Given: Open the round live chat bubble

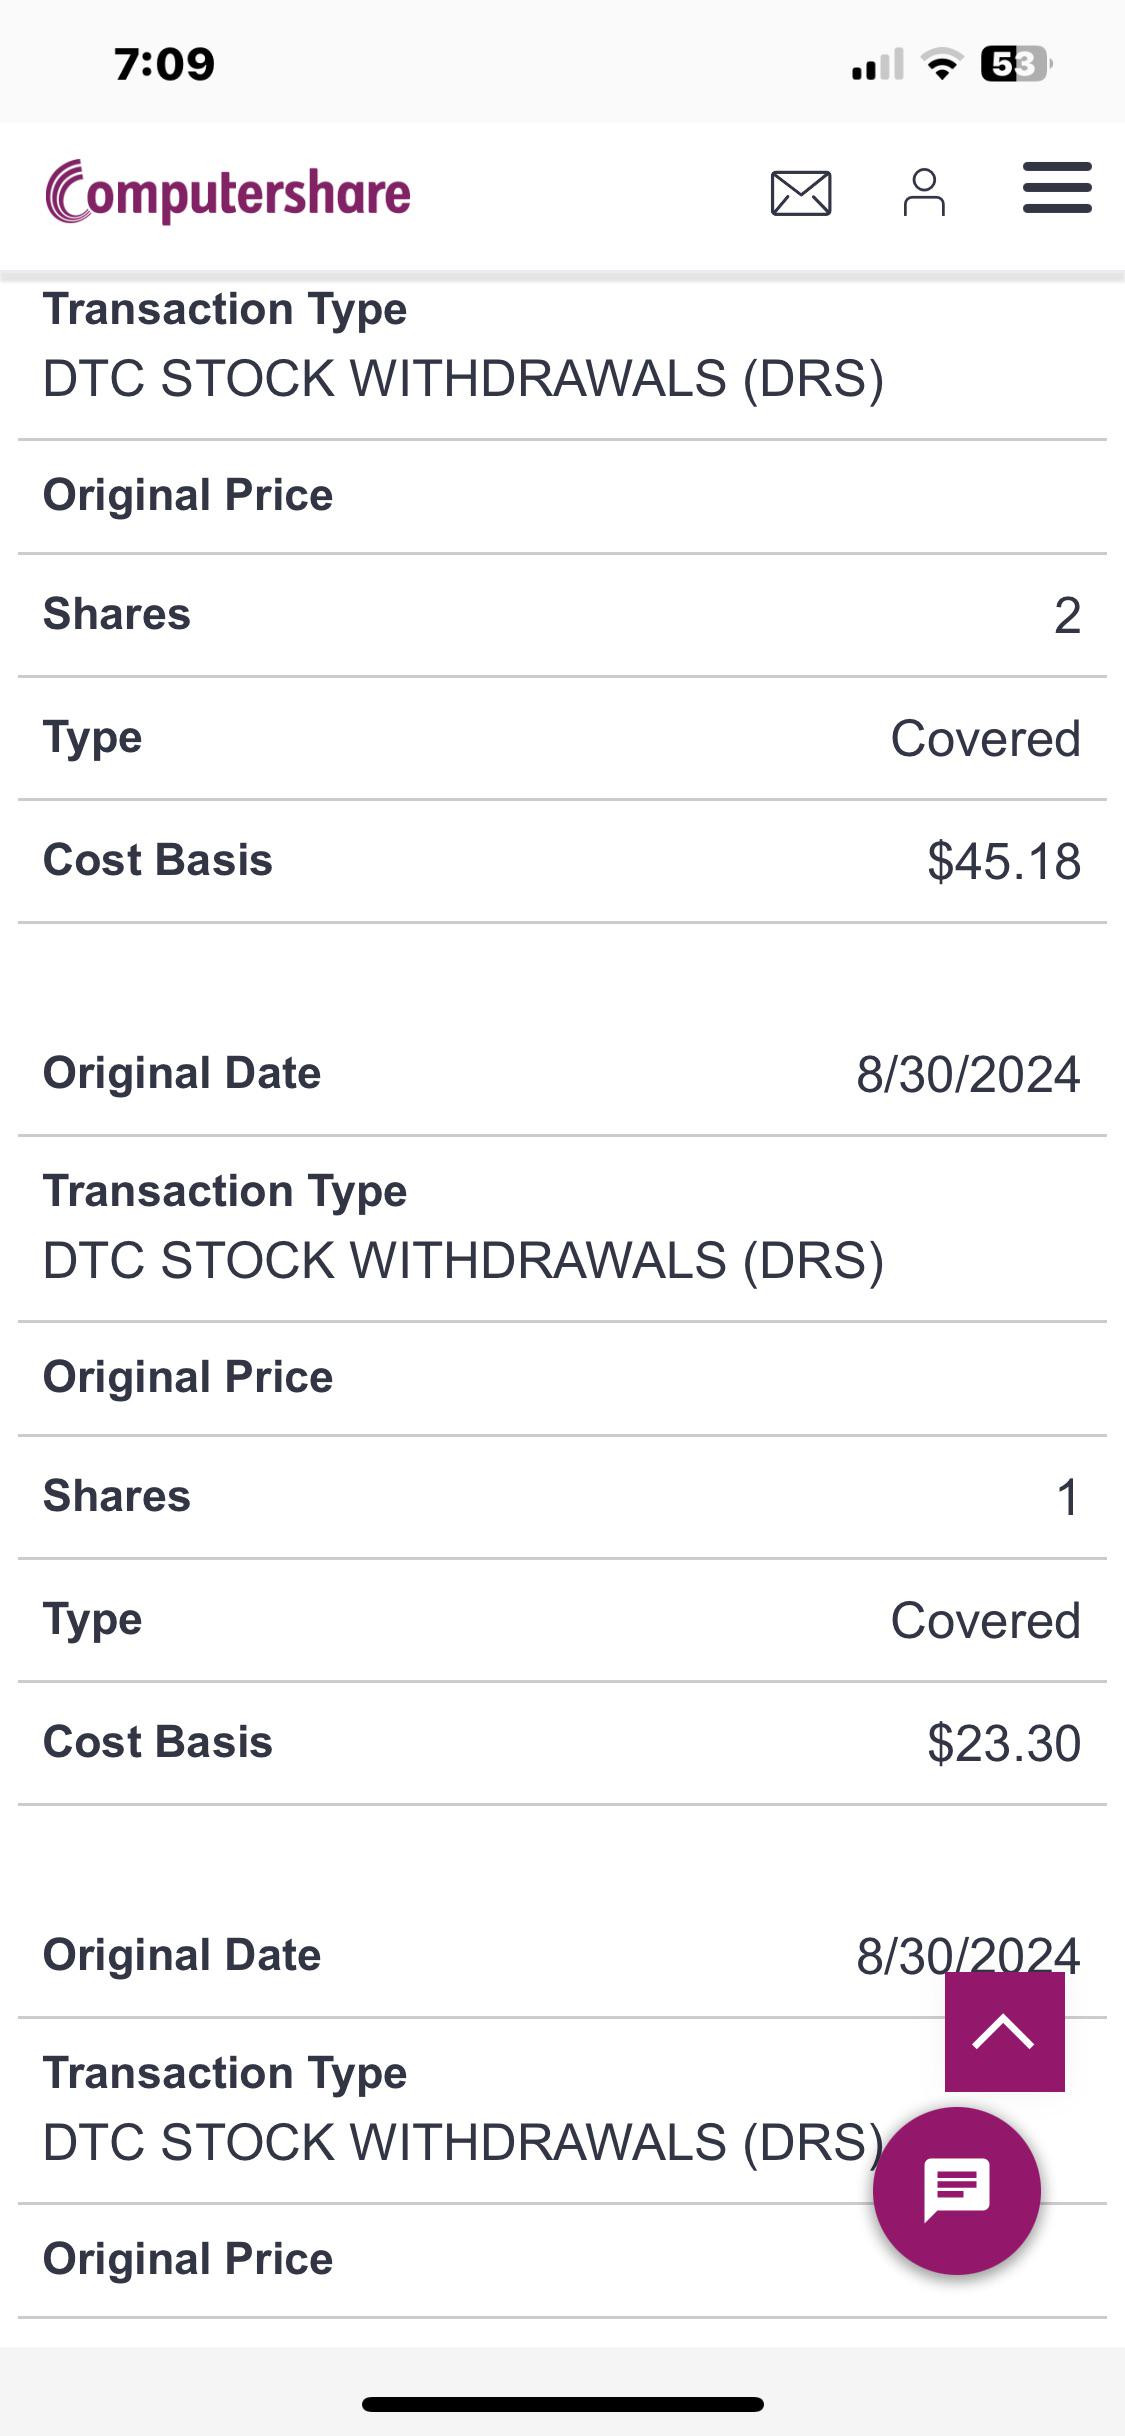Looking at the screenshot, I should pos(956,2190).
